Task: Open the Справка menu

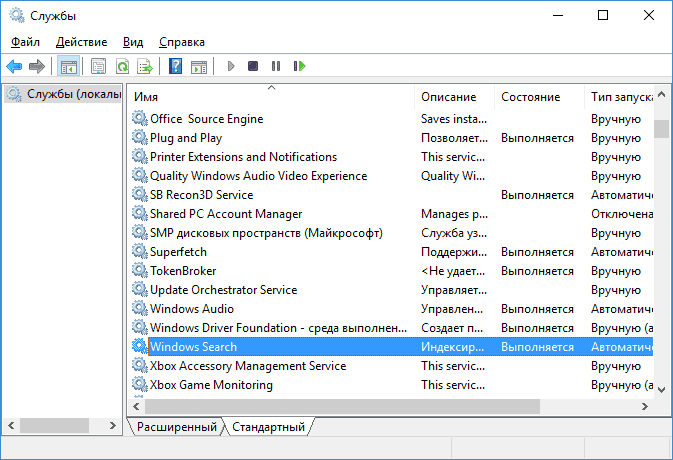Action: click(x=182, y=42)
